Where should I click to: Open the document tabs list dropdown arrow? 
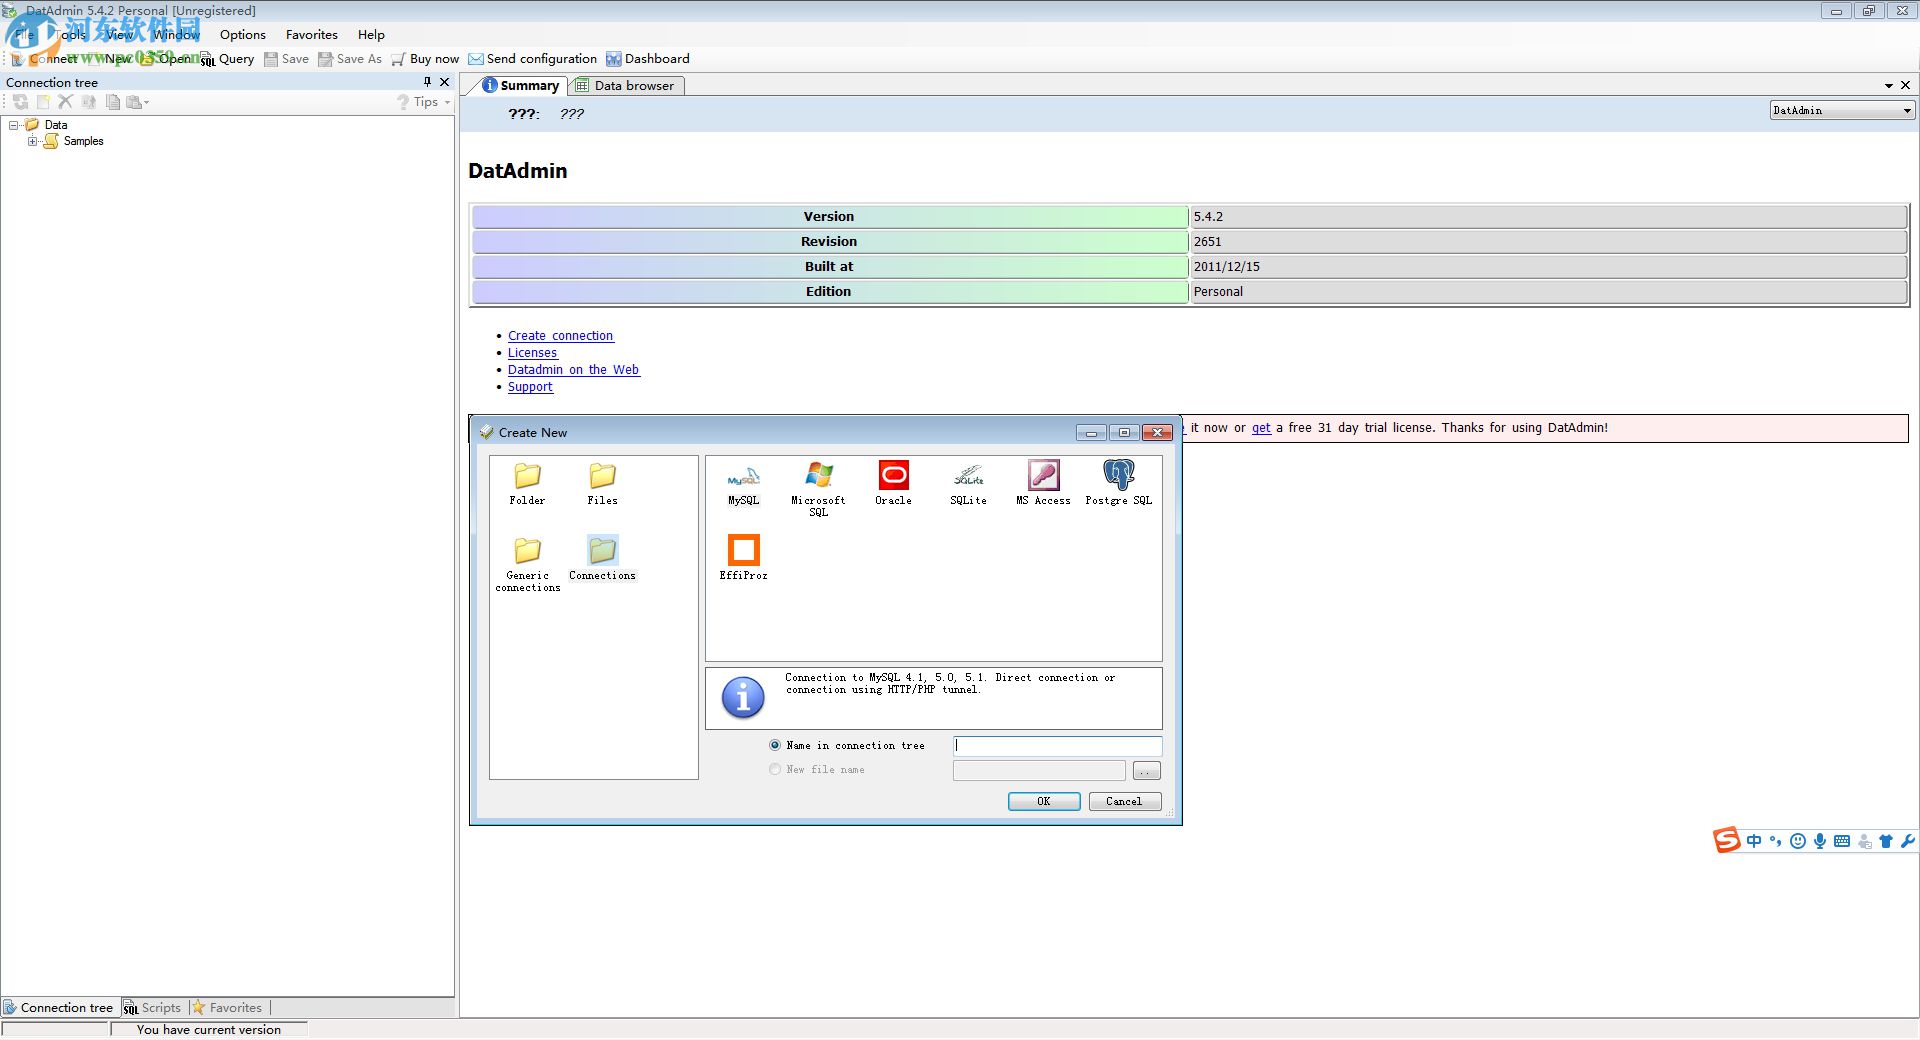1889,86
